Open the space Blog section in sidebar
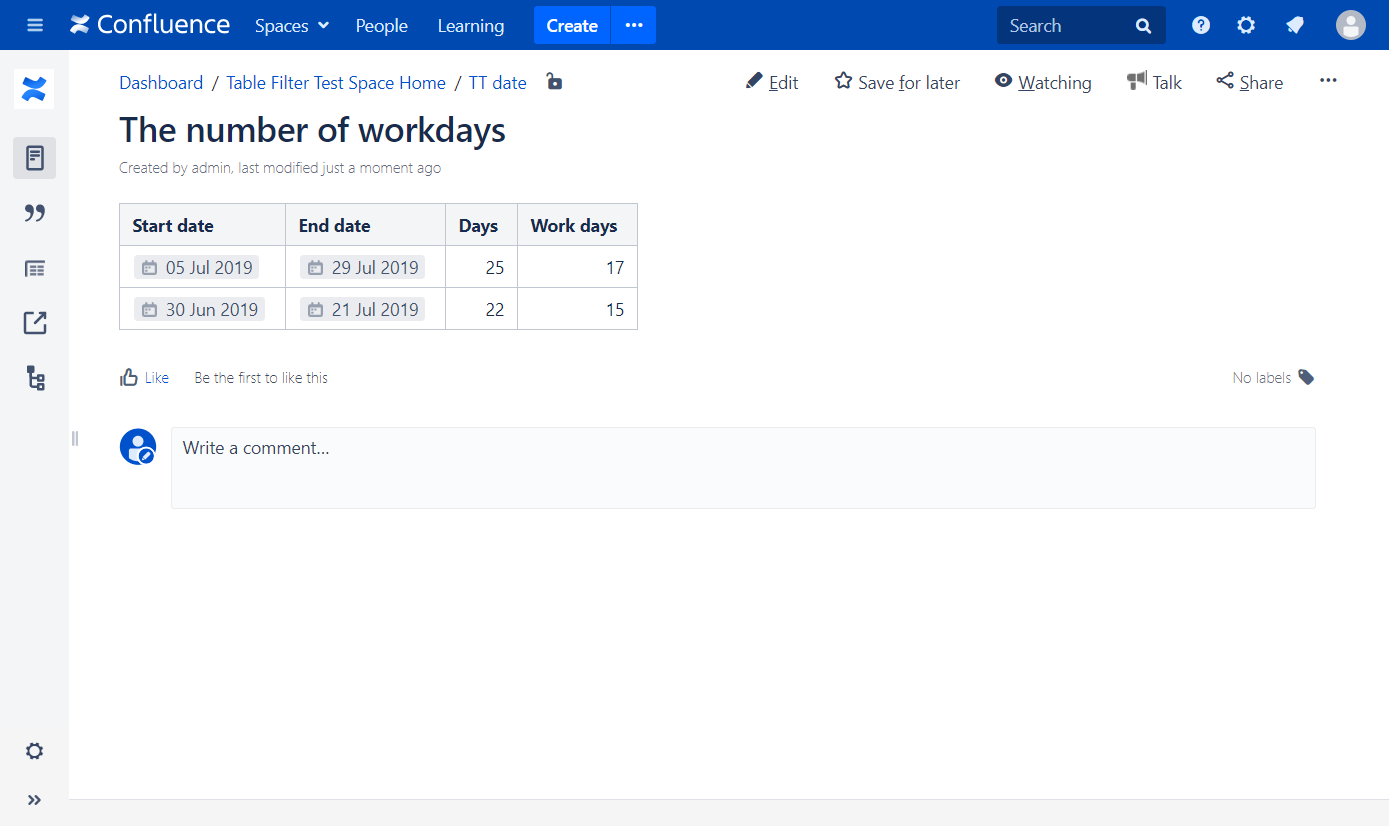This screenshot has height=826, width=1389. 34,213
